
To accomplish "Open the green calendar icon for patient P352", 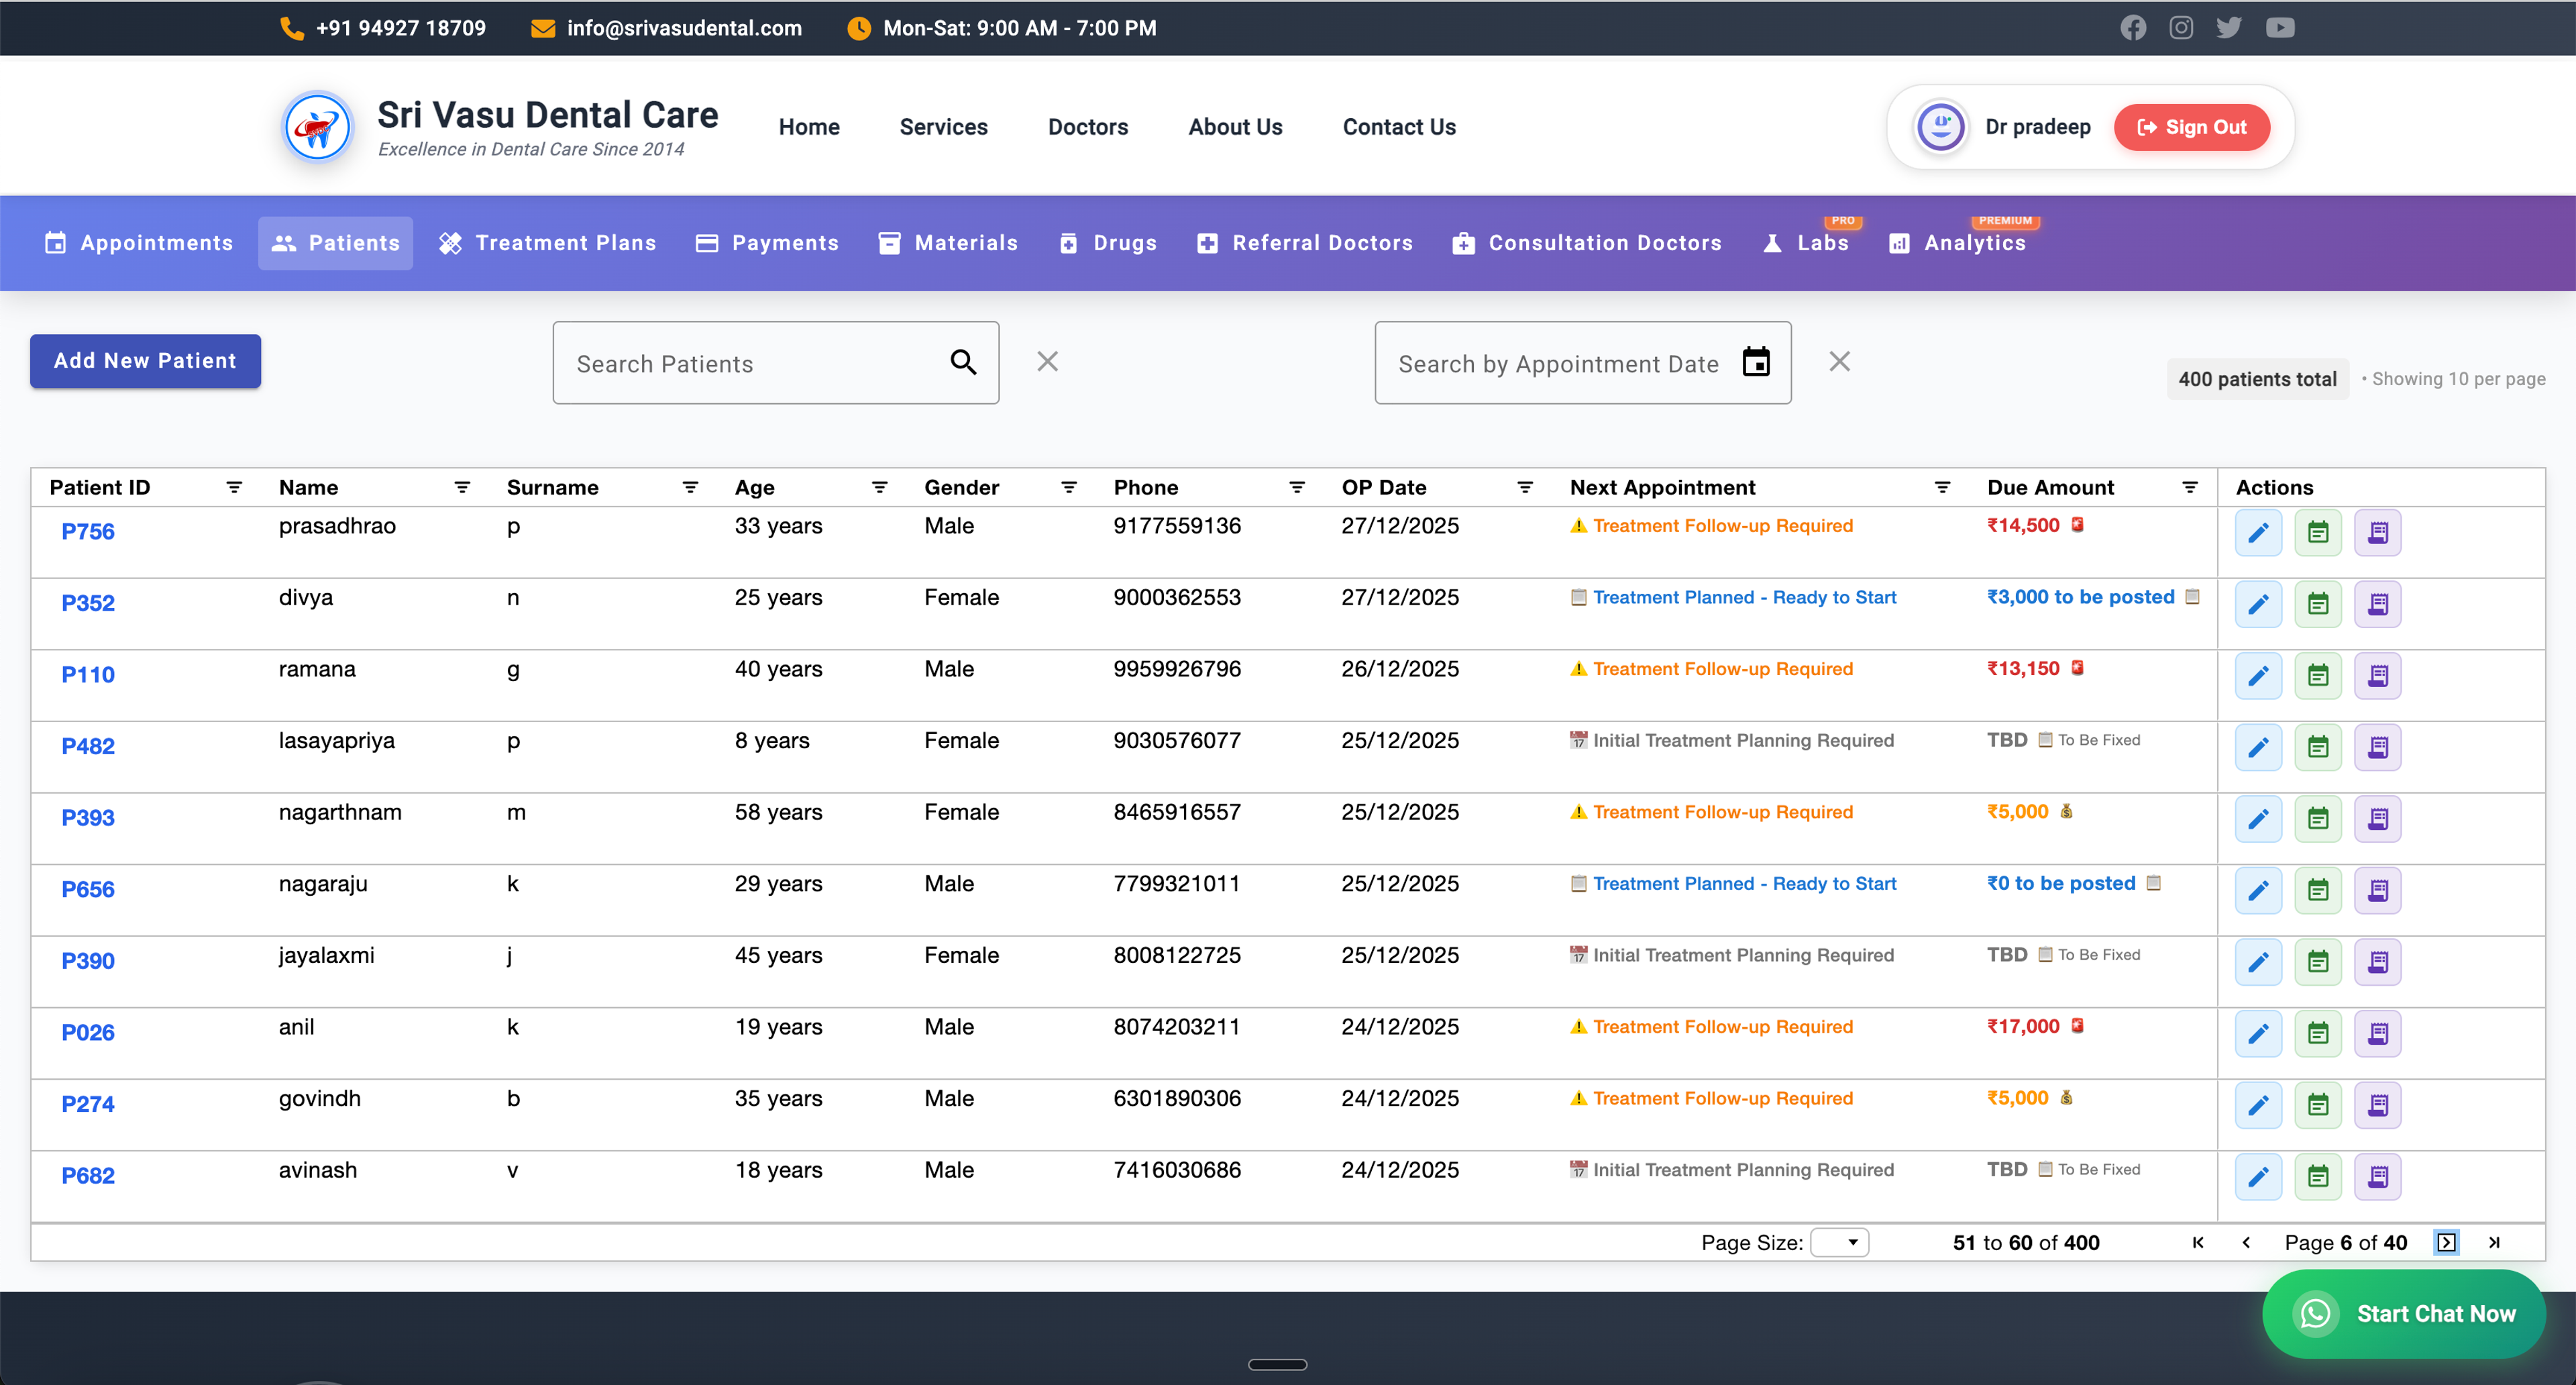I will pos(2317,604).
